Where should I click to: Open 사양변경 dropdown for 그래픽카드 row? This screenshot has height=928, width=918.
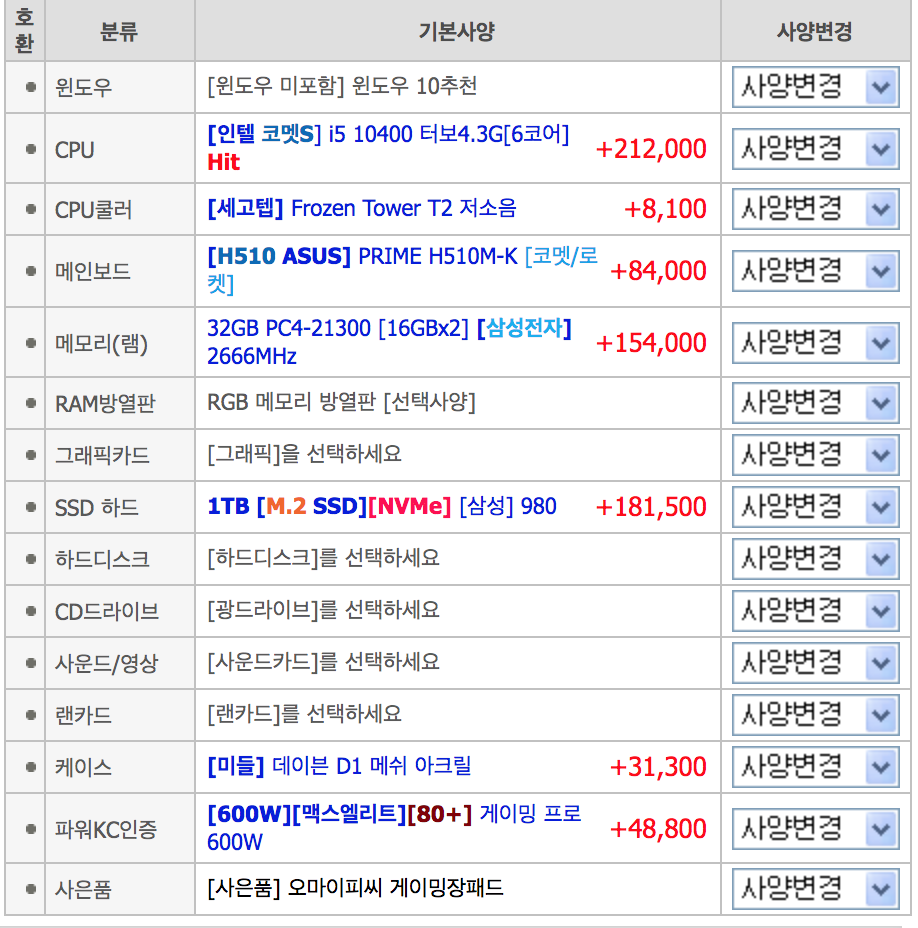coord(816,455)
